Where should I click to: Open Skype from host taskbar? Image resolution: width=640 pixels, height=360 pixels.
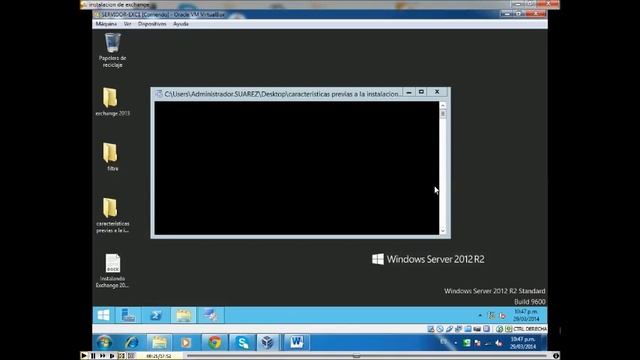point(242,342)
